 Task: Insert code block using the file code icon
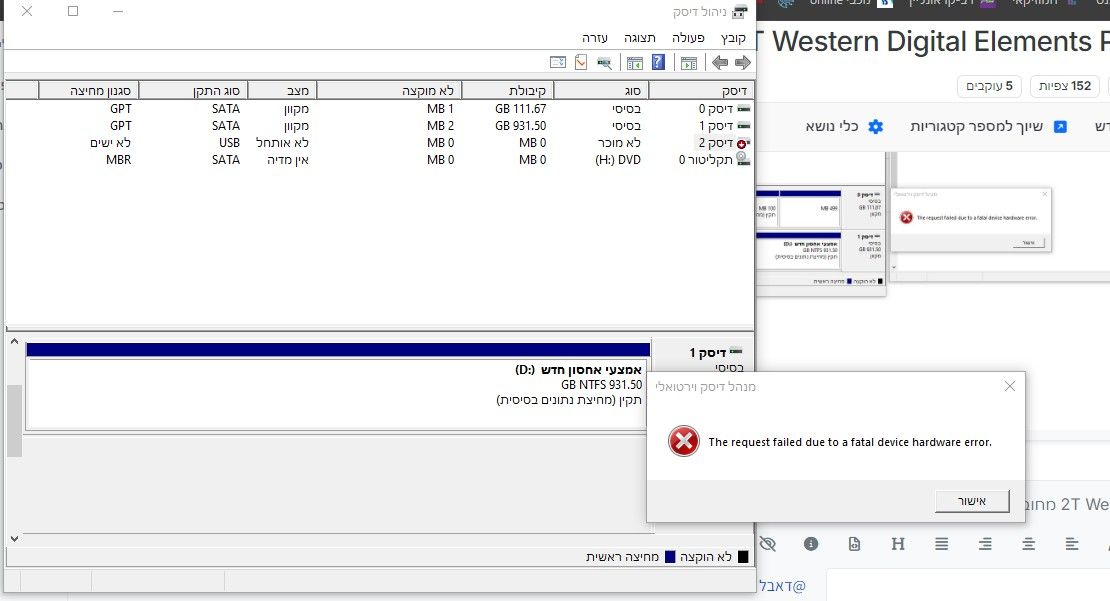pyautogui.click(x=854, y=544)
